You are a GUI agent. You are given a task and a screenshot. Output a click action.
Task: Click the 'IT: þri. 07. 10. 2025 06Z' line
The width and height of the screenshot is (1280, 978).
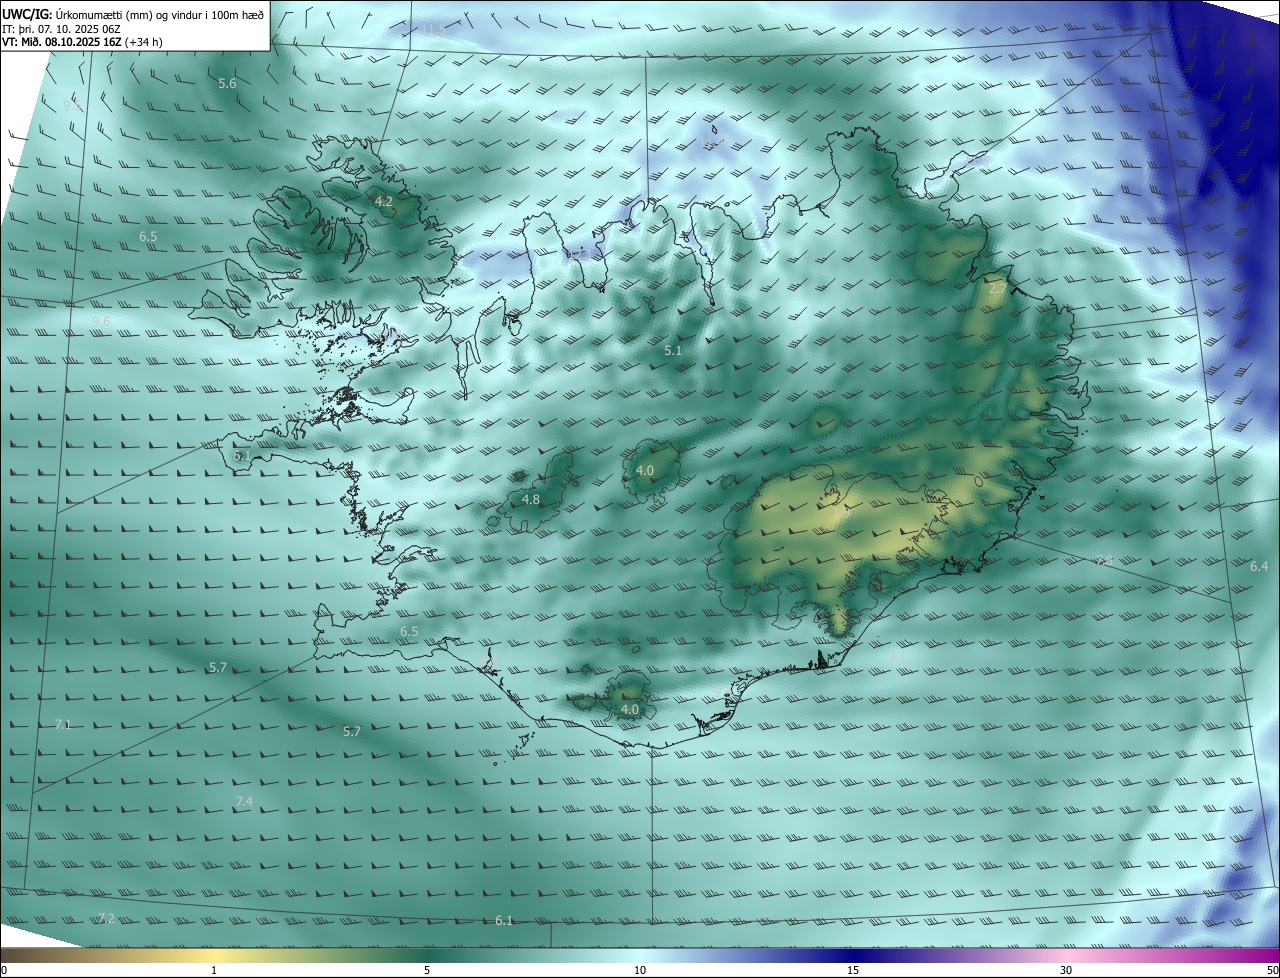pyautogui.click(x=62, y=29)
